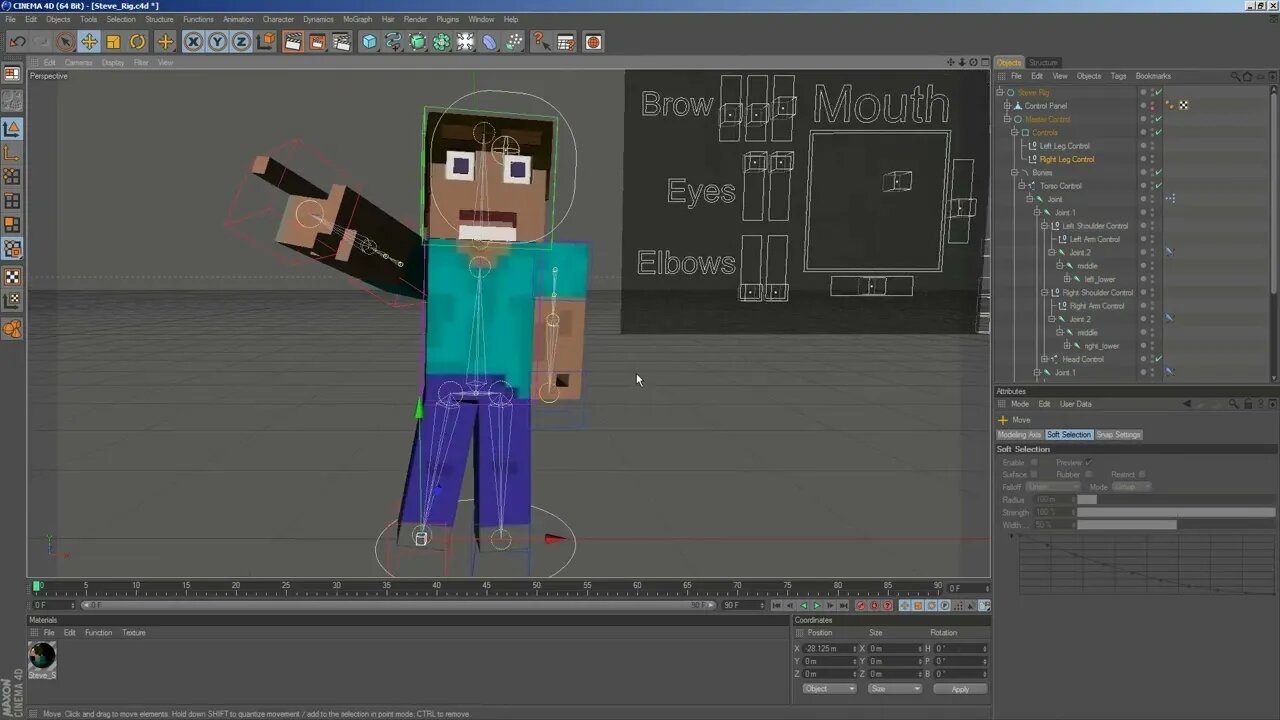The image size is (1280, 720).
Task: Expand the Control Panel object node
Action: pyautogui.click(x=1007, y=106)
